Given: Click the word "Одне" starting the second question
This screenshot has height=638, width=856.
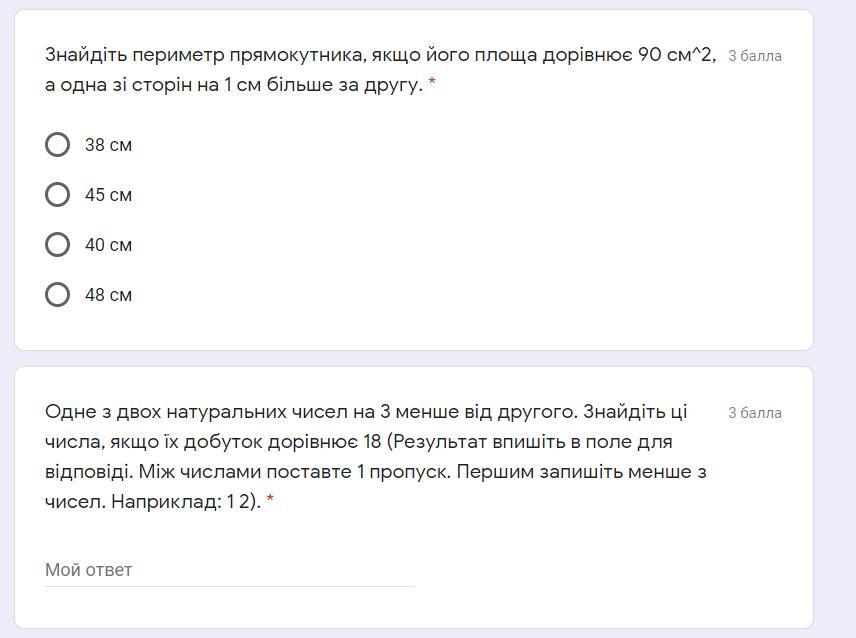Looking at the screenshot, I should pyautogui.click(x=67, y=412).
